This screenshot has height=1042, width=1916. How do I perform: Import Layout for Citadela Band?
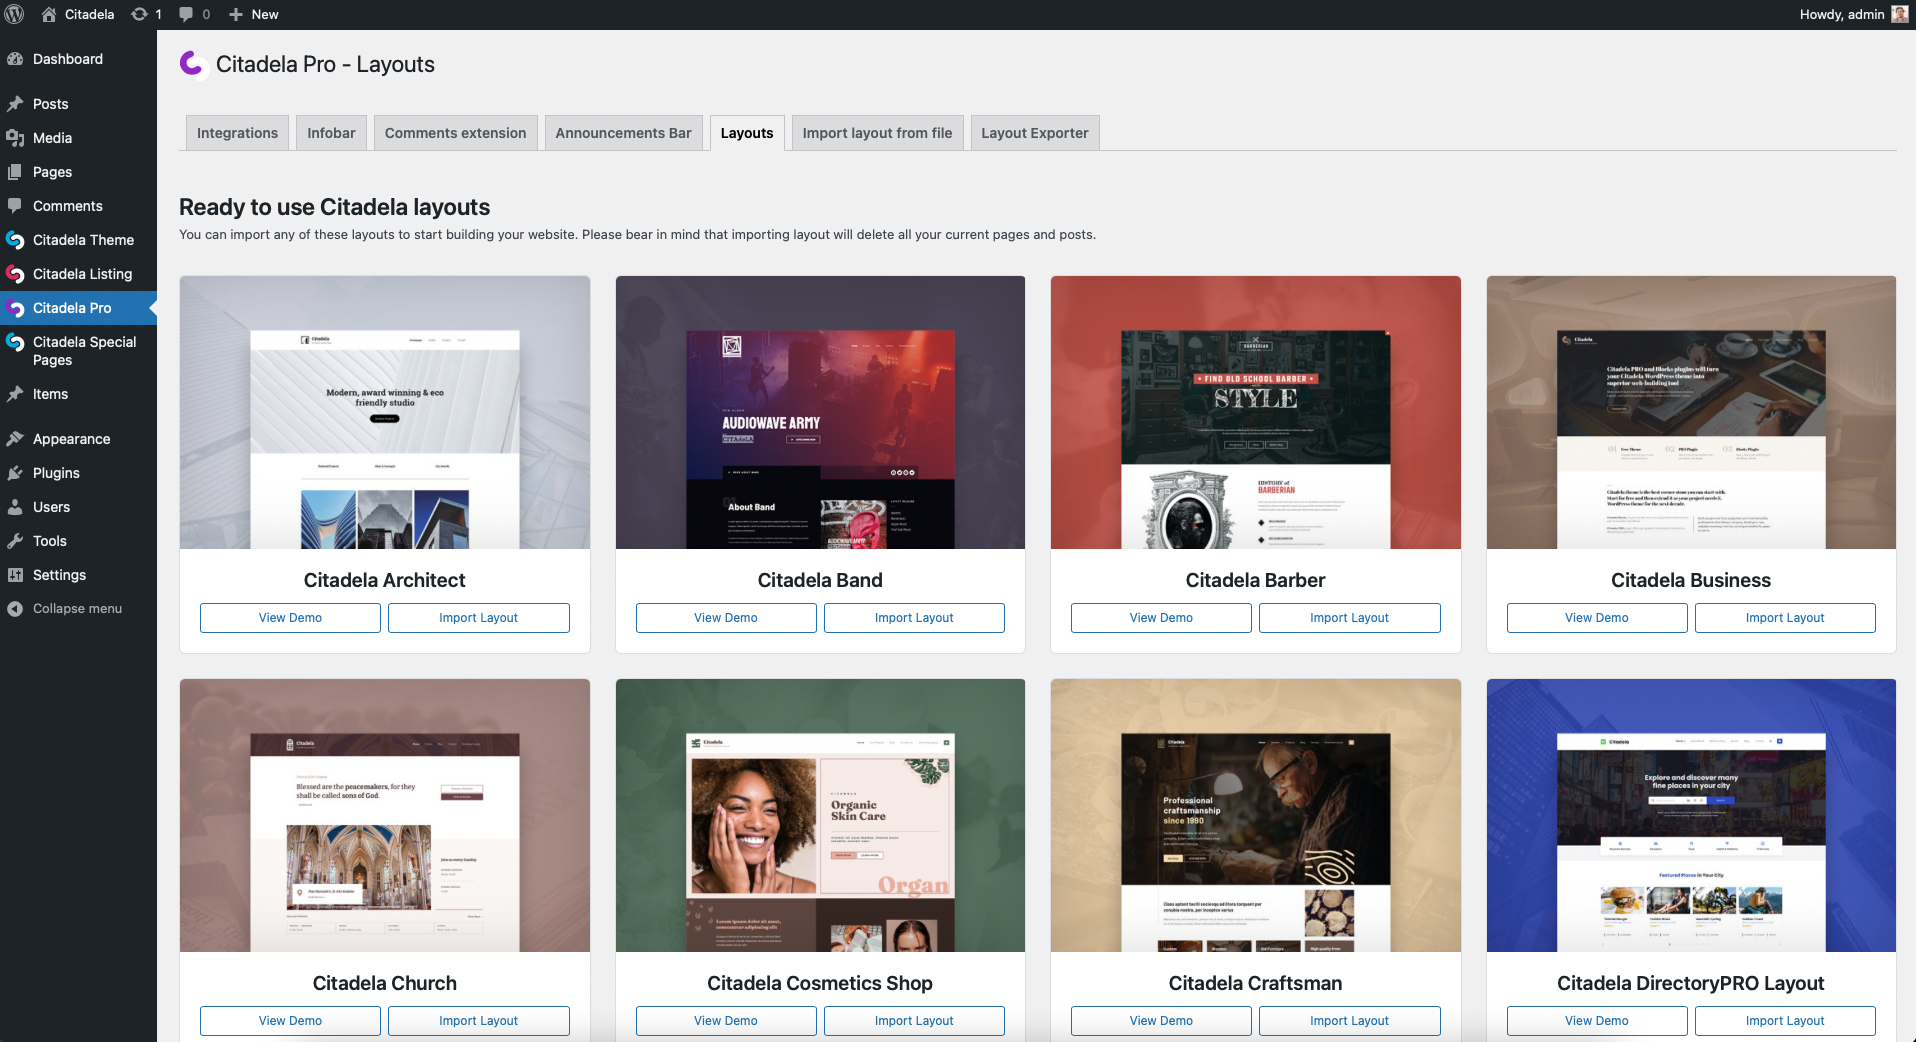(914, 618)
